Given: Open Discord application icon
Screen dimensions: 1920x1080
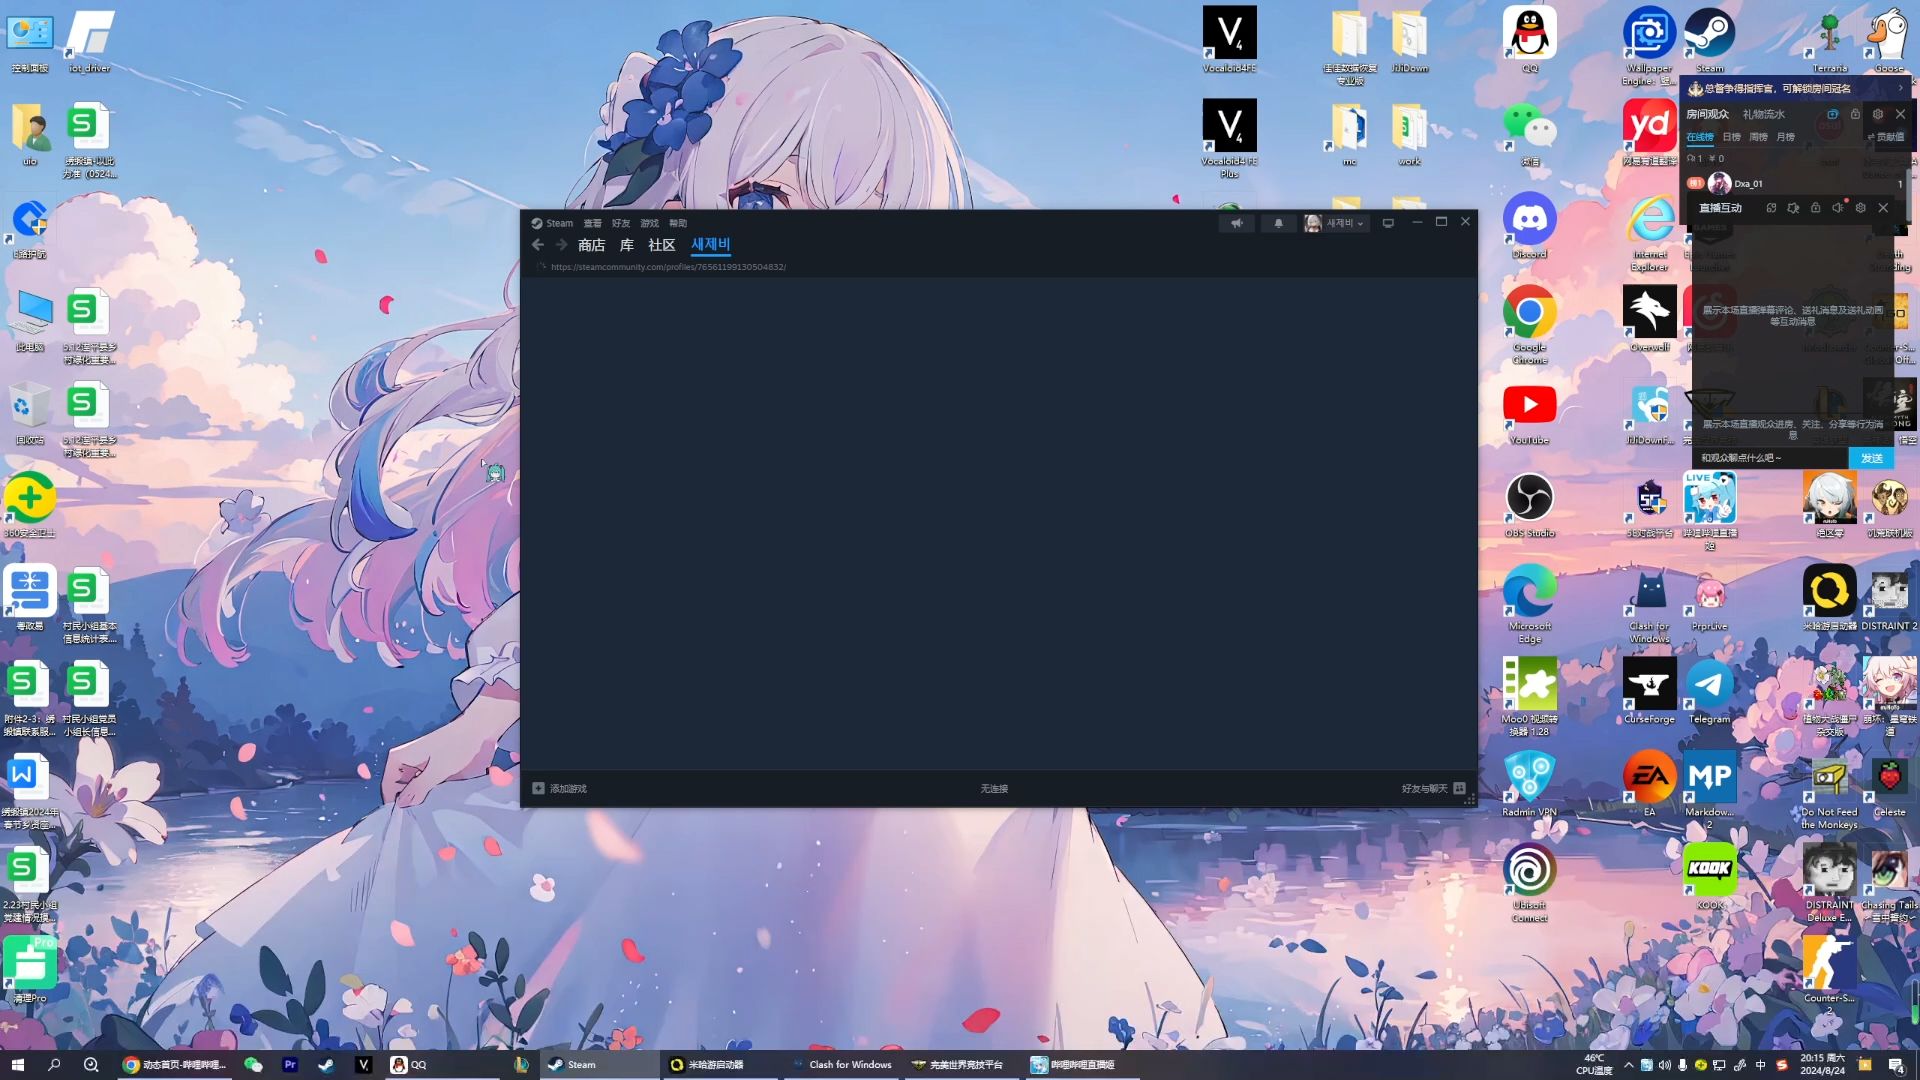Looking at the screenshot, I should pyautogui.click(x=1528, y=219).
